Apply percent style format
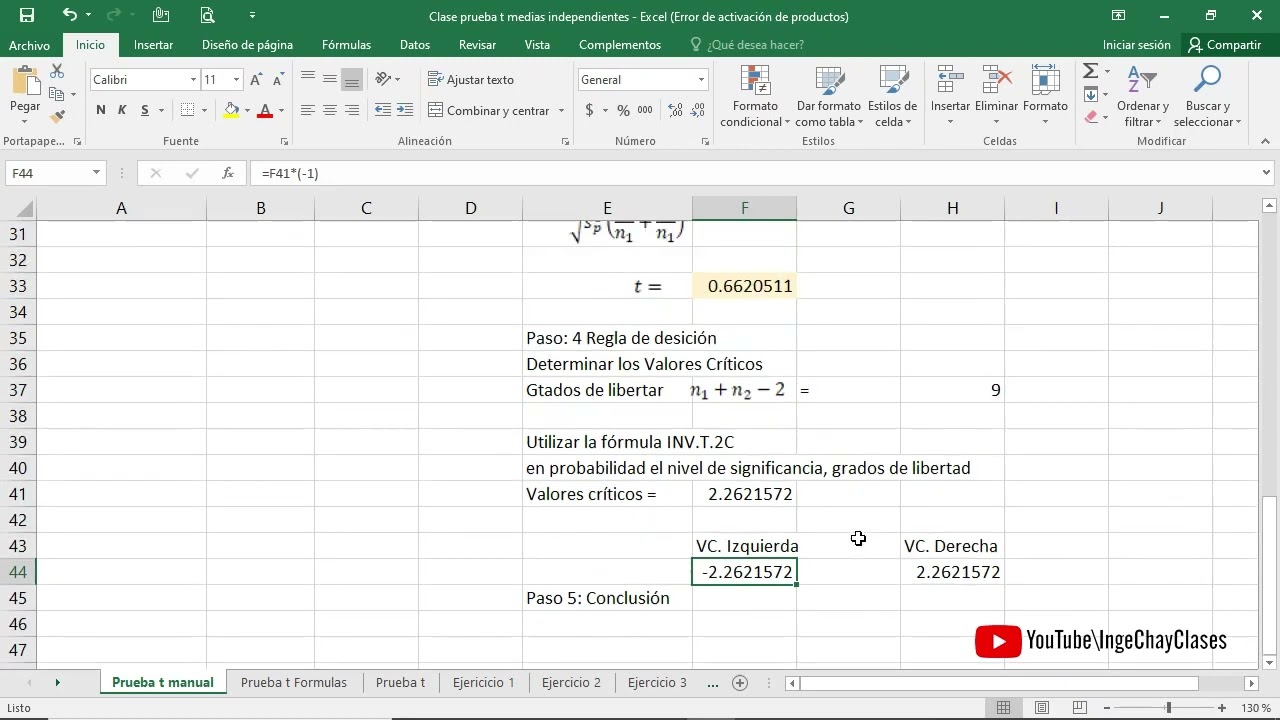The width and height of the screenshot is (1280, 720). tap(623, 110)
